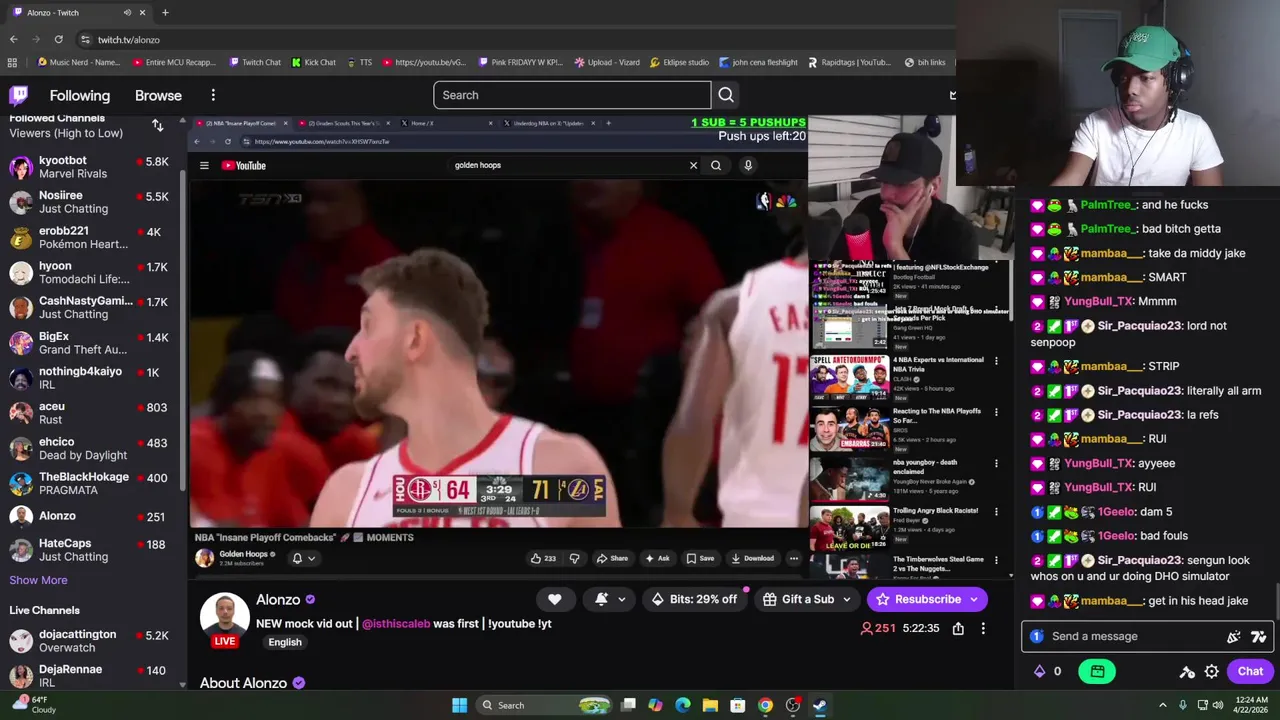The width and height of the screenshot is (1280, 720).
Task: Select kyootbot in followed channels
Action: pos(90,167)
